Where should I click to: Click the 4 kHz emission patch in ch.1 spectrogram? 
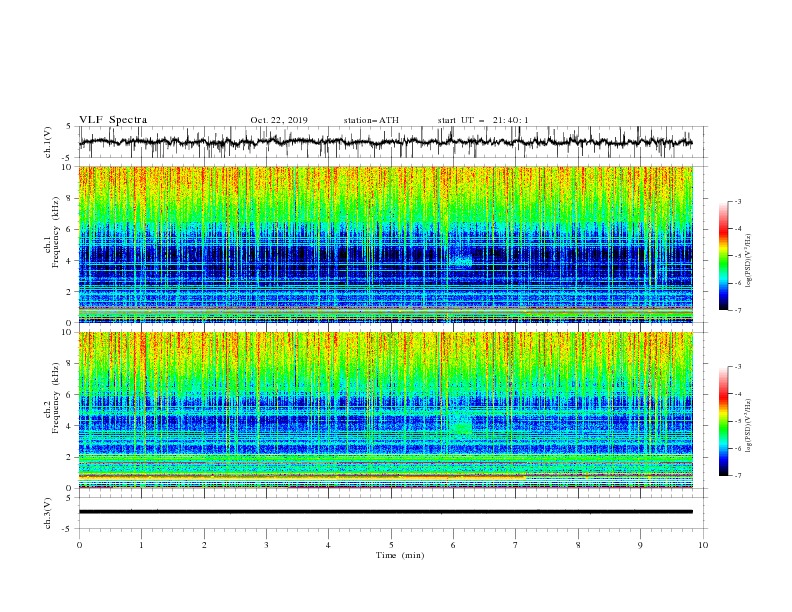point(462,262)
